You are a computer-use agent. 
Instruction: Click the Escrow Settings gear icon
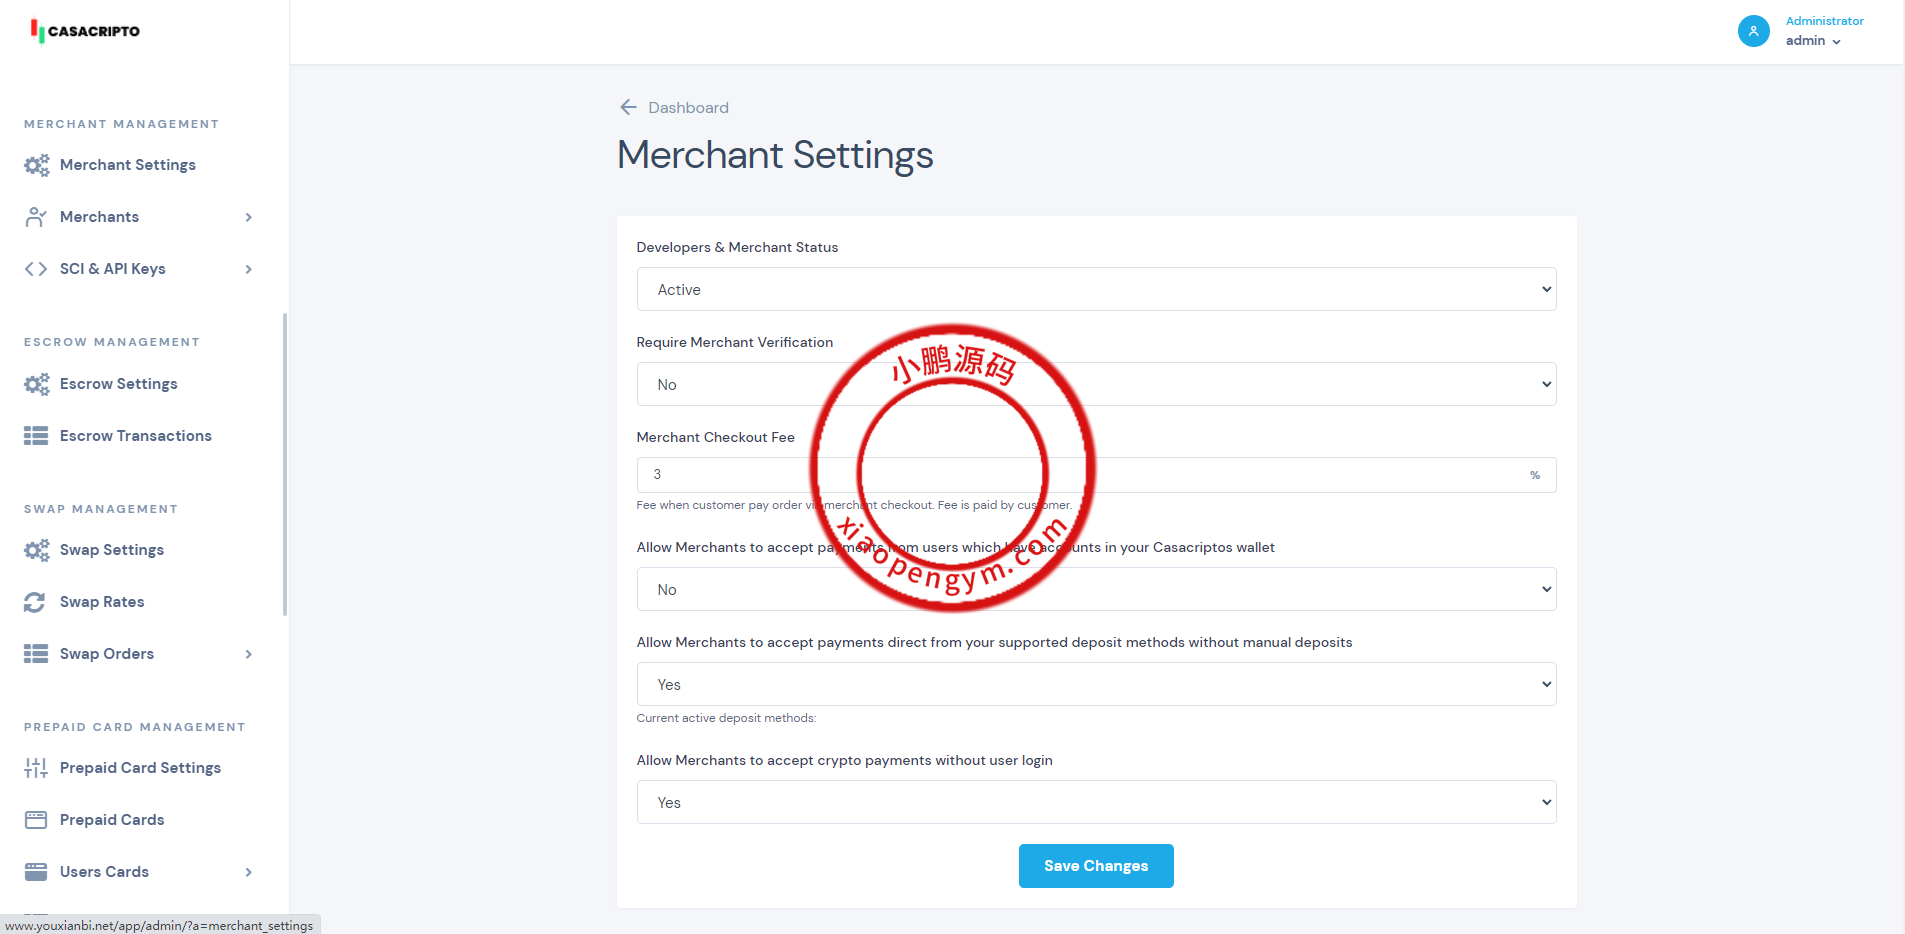pyautogui.click(x=37, y=384)
